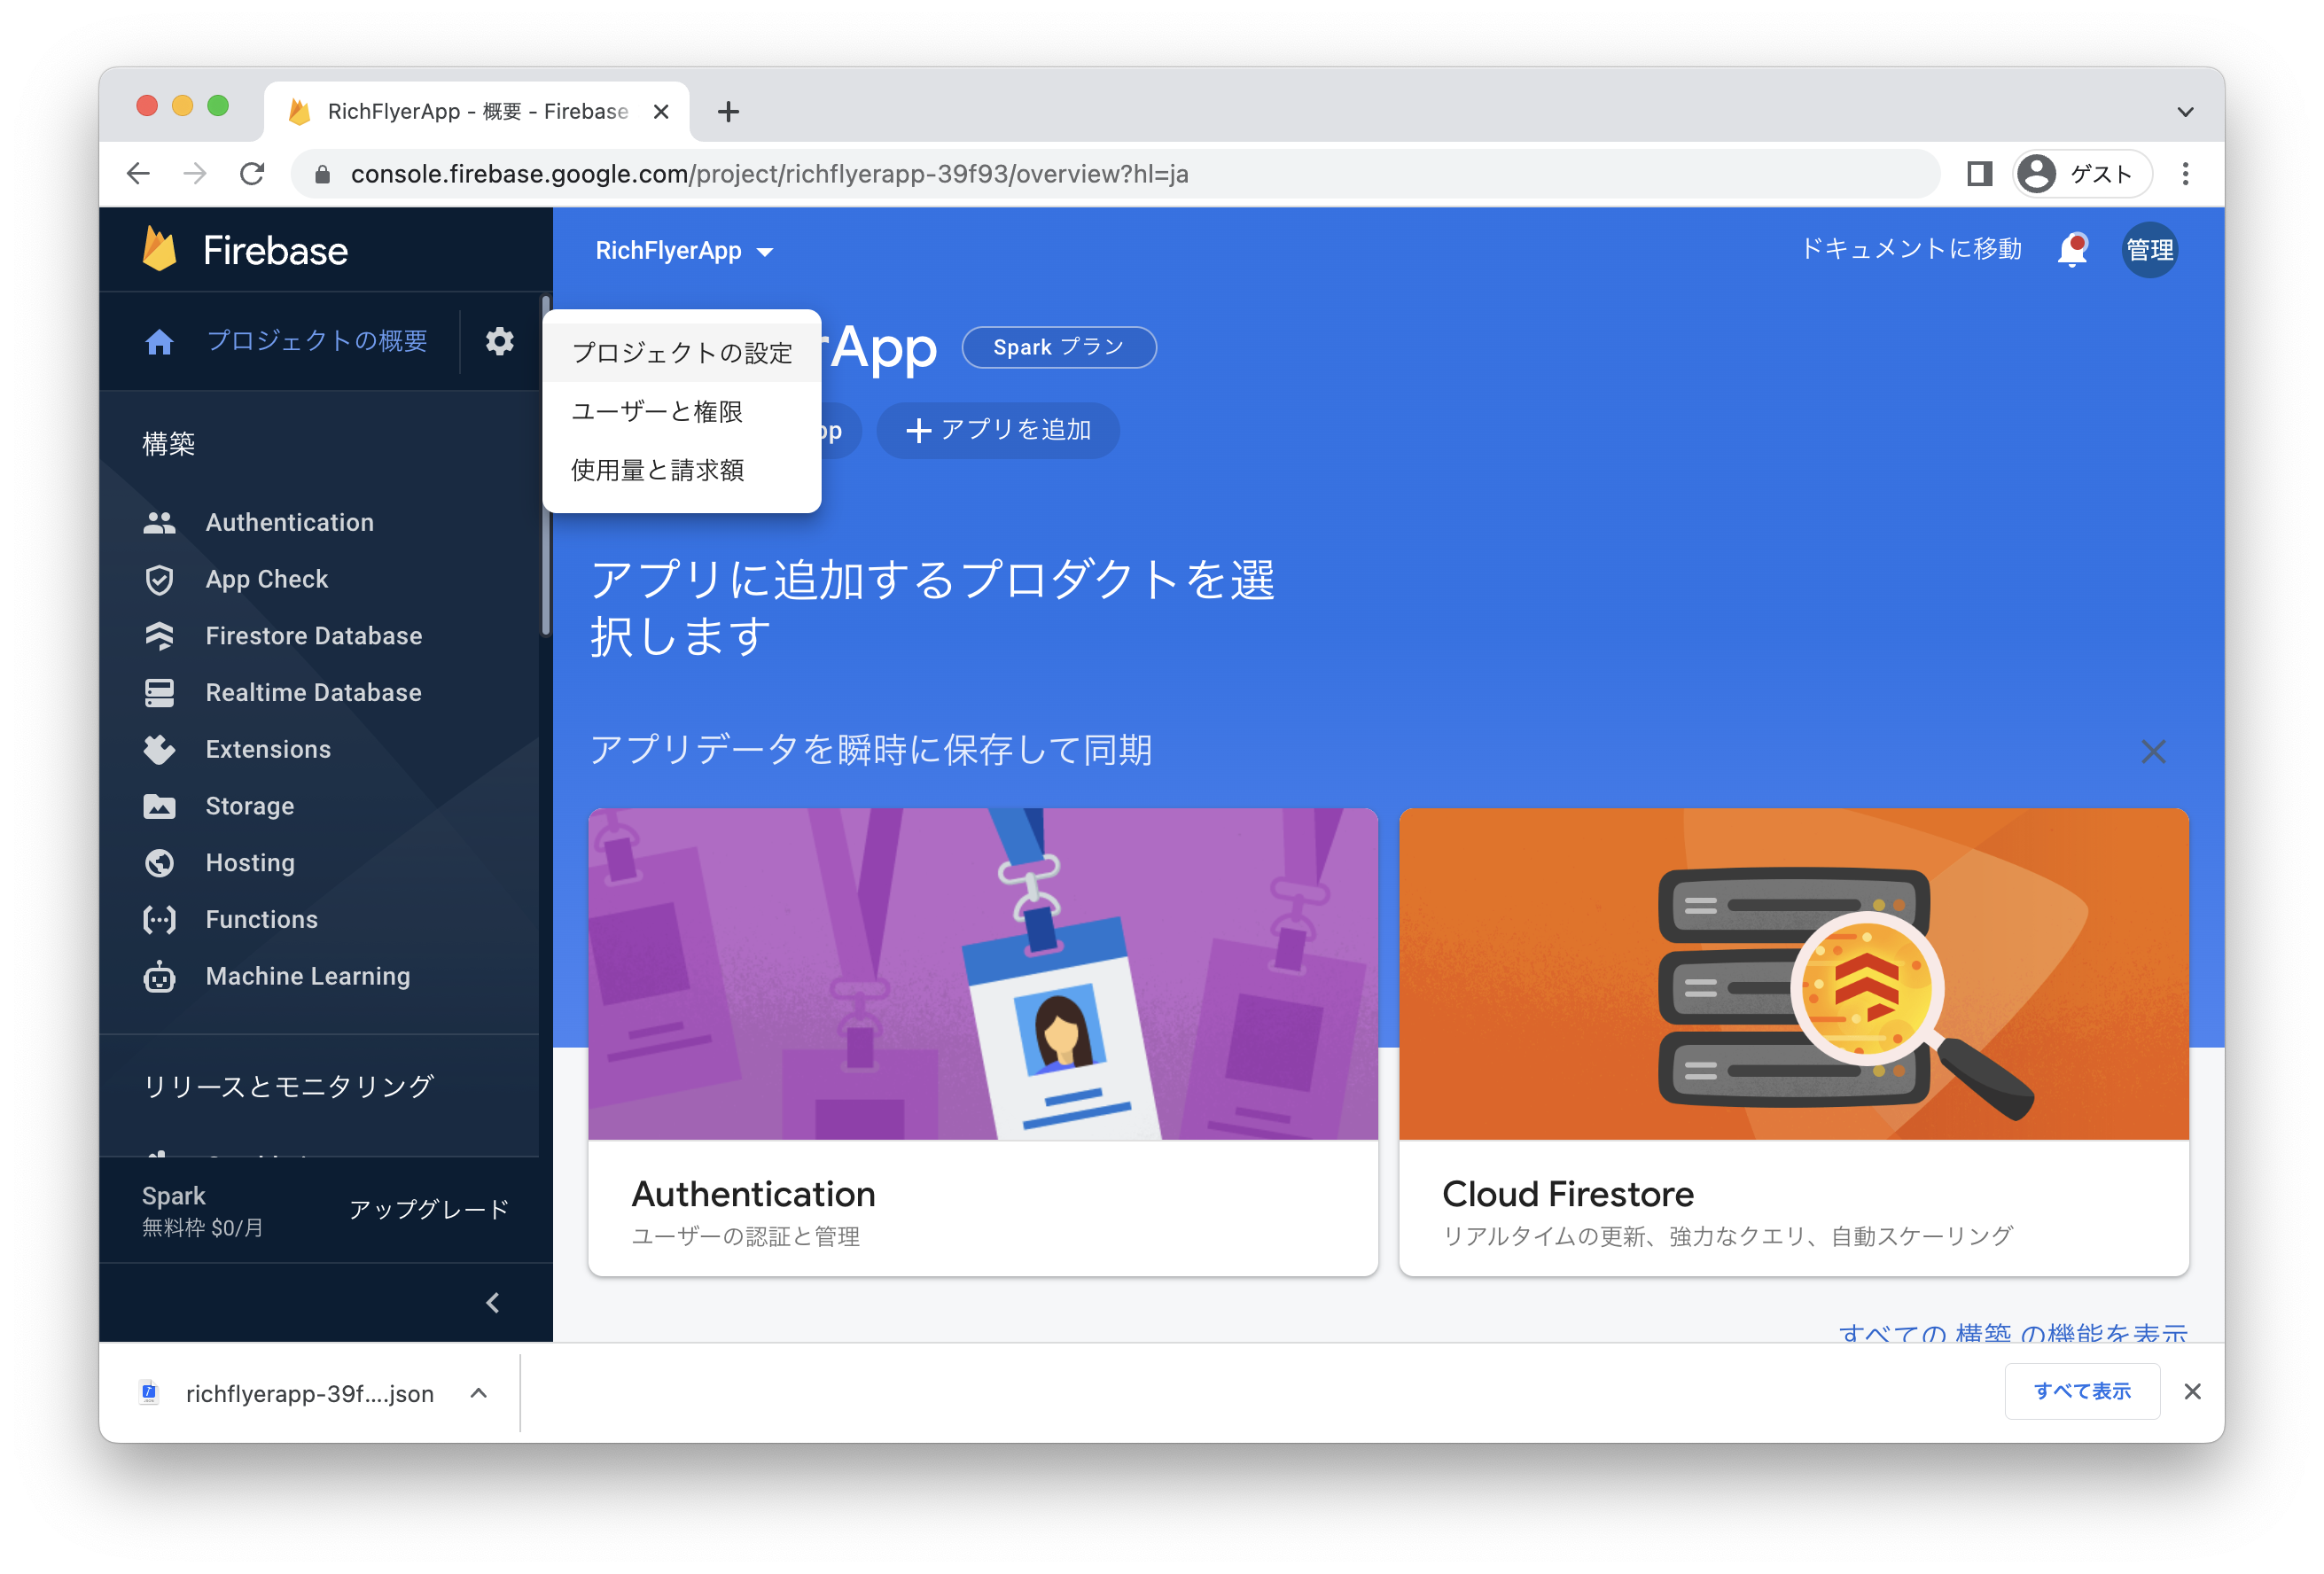Dismiss the アプリデータ suggestion section
Screen dimensions: 2324x1574
coord(2153,751)
